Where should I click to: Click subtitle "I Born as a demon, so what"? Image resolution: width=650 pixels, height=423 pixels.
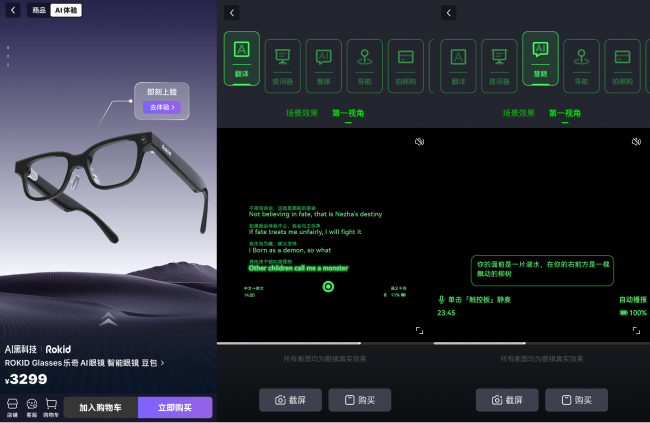pyautogui.click(x=290, y=250)
